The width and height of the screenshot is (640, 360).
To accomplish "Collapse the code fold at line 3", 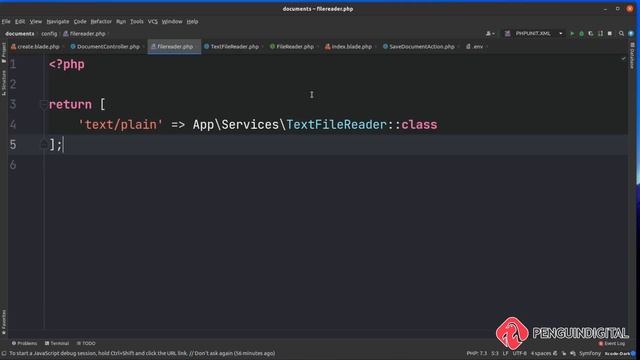I will pyautogui.click(x=43, y=104).
